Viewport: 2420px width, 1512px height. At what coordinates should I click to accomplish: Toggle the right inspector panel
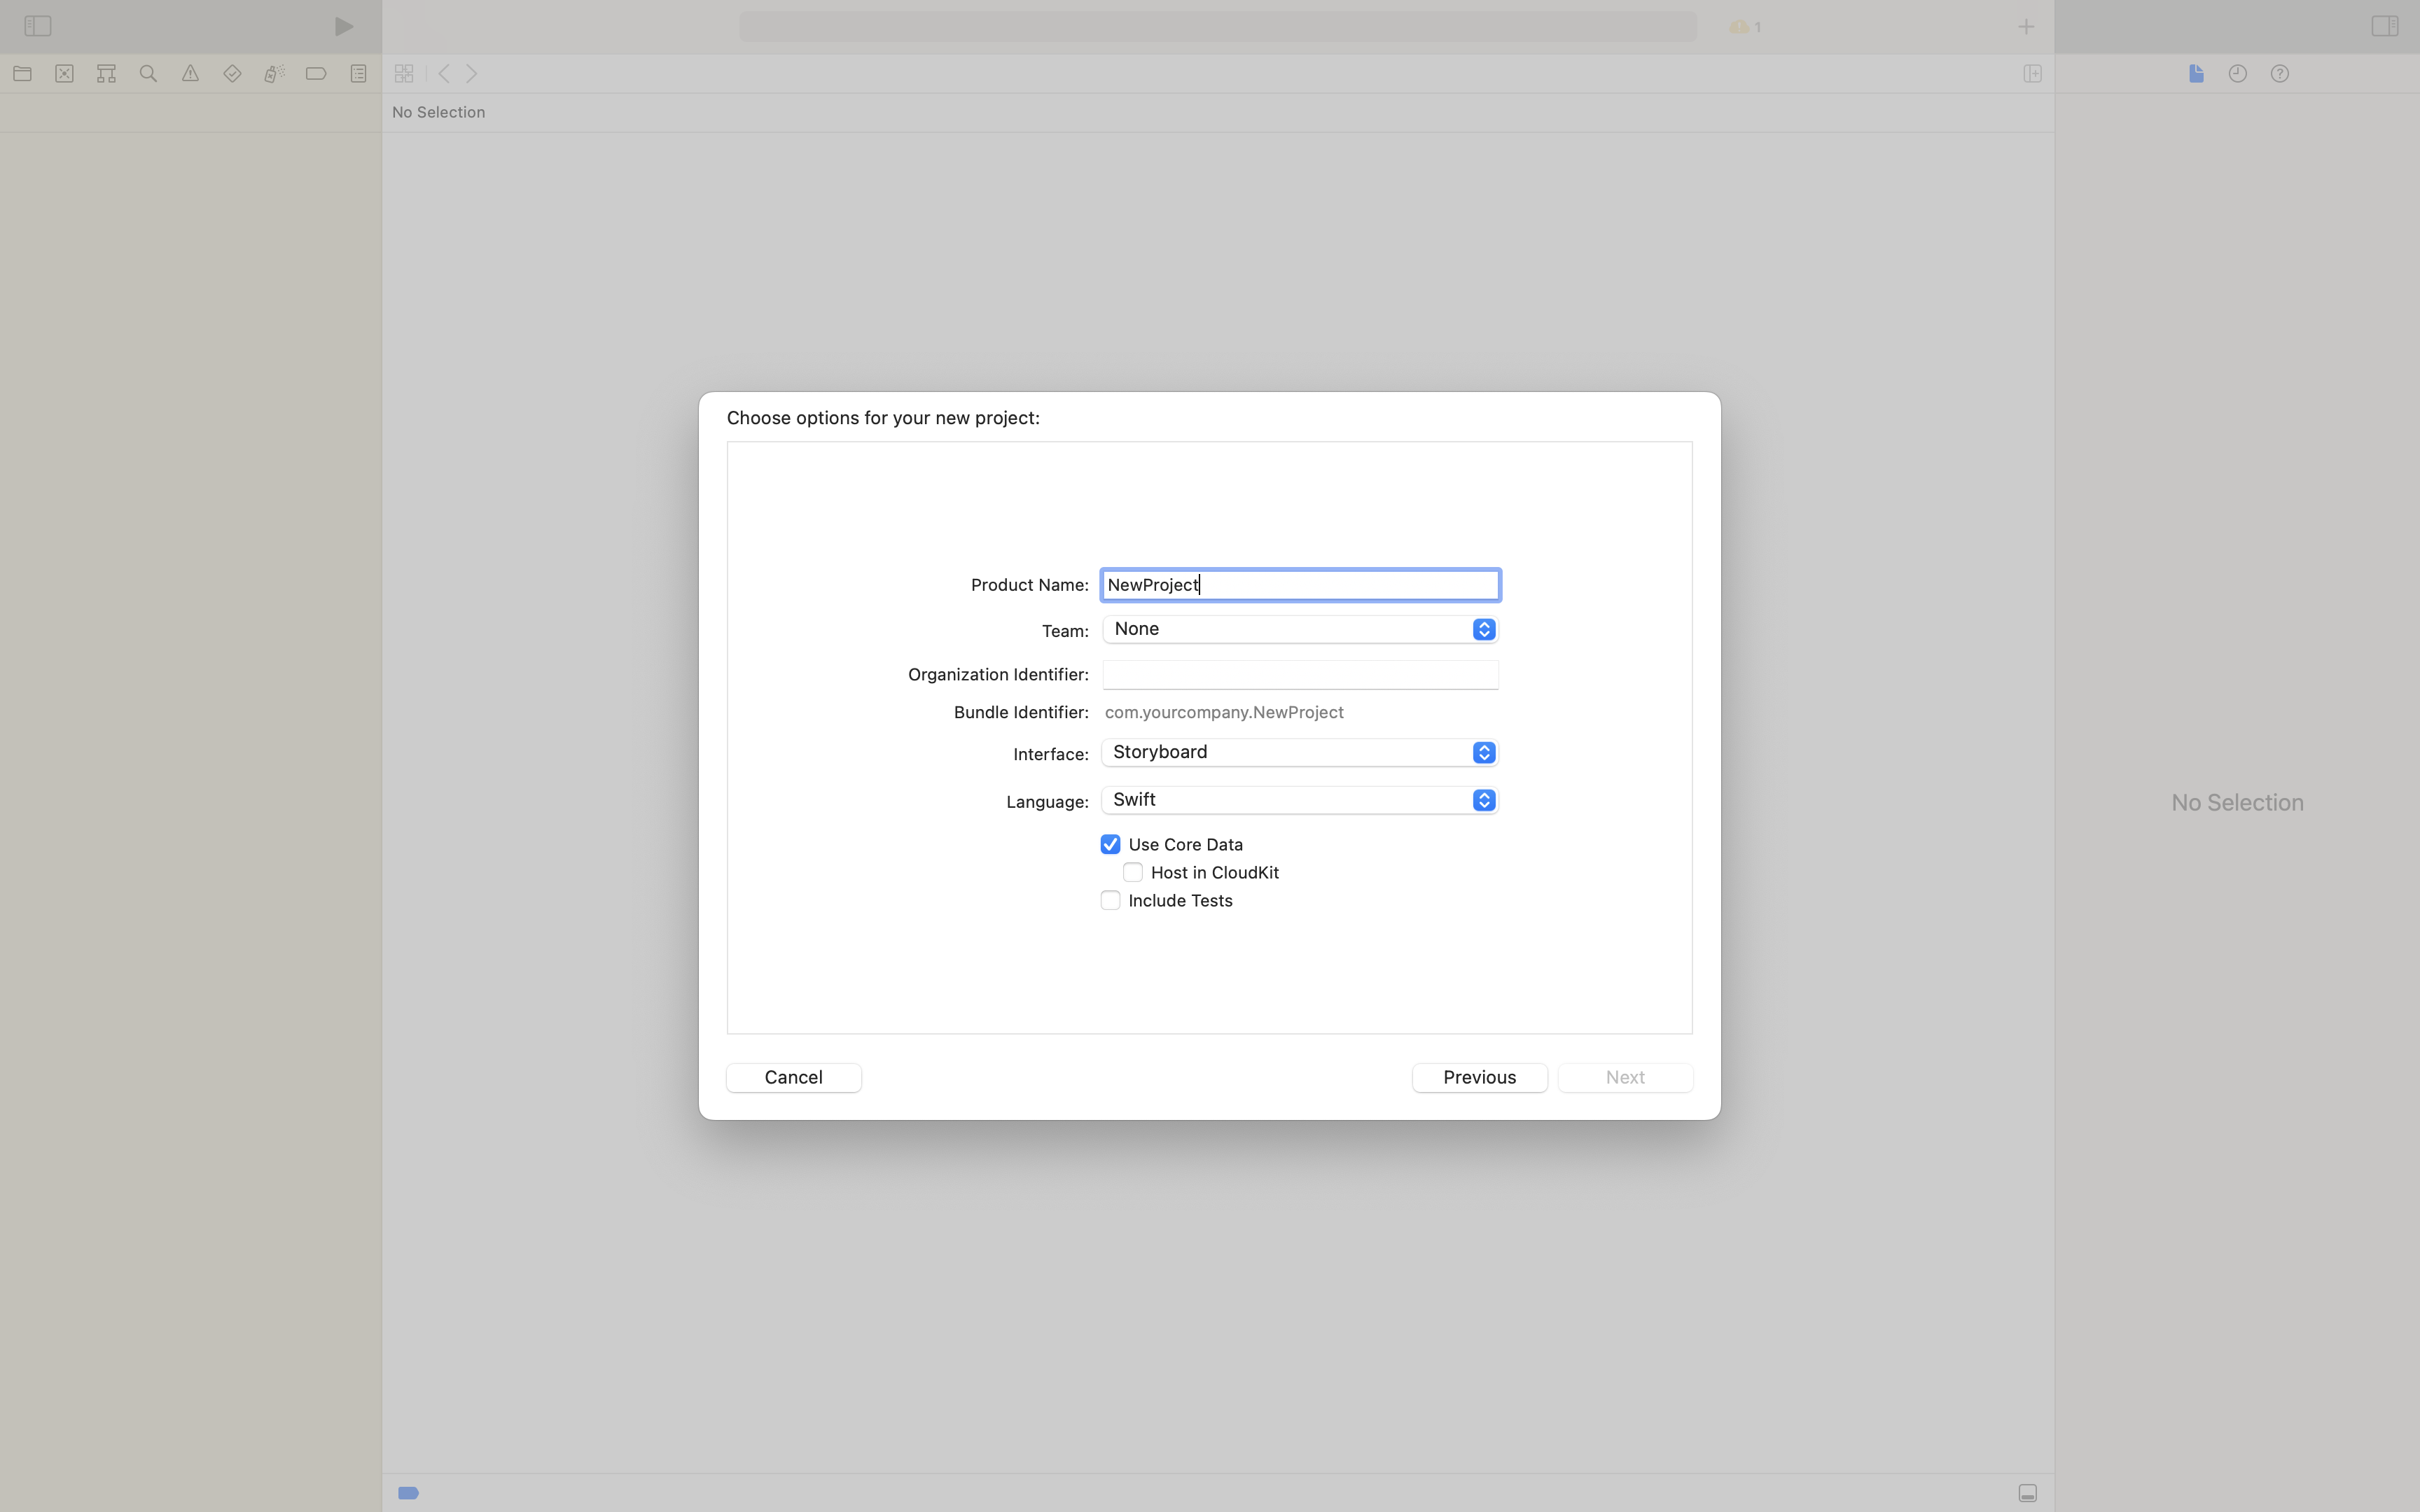pos(2384,26)
